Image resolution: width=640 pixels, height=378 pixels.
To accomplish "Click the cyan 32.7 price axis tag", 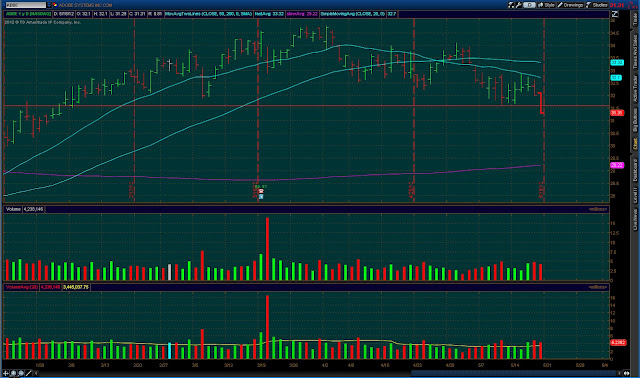I will [x=616, y=78].
